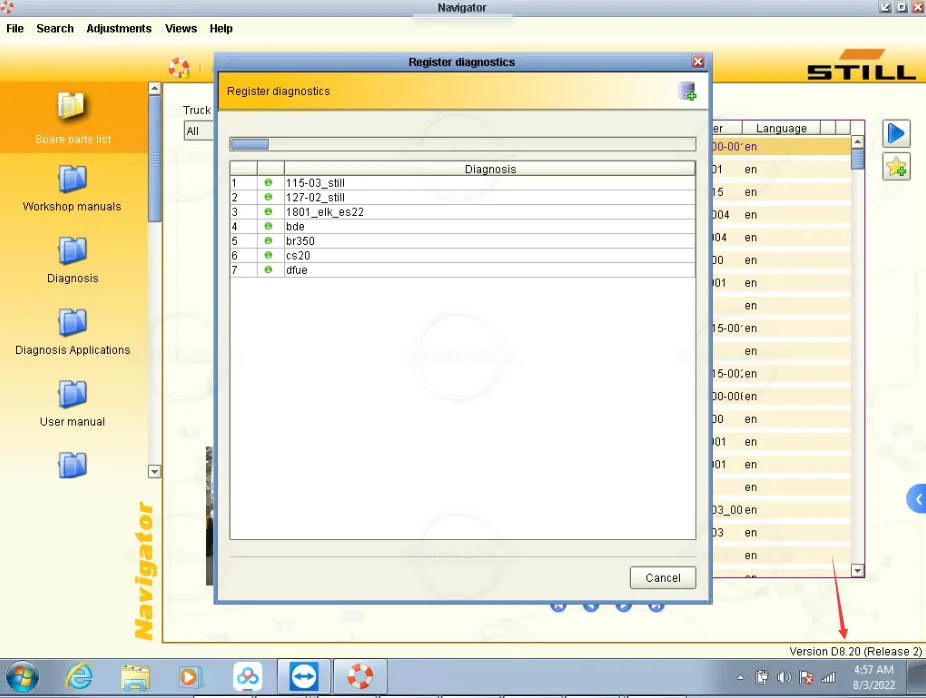Click the database add icon in dialog
Image resolution: width=926 pixels, height=698 pixels.
tap(687, 92)
